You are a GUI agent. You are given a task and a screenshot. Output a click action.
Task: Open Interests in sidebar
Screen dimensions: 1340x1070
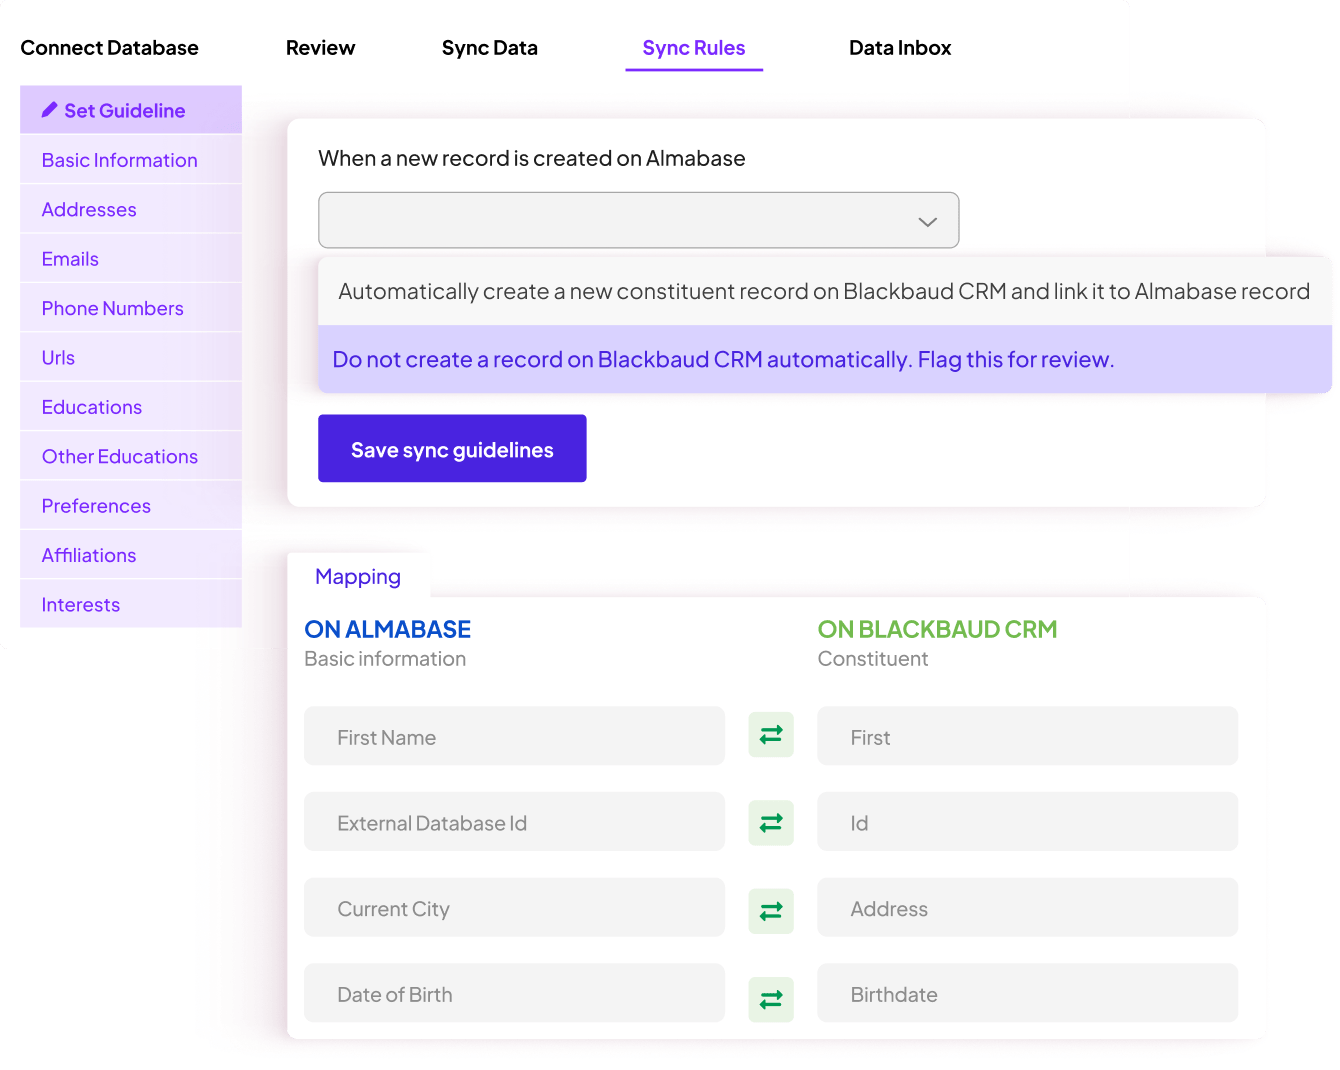point(131,604)
